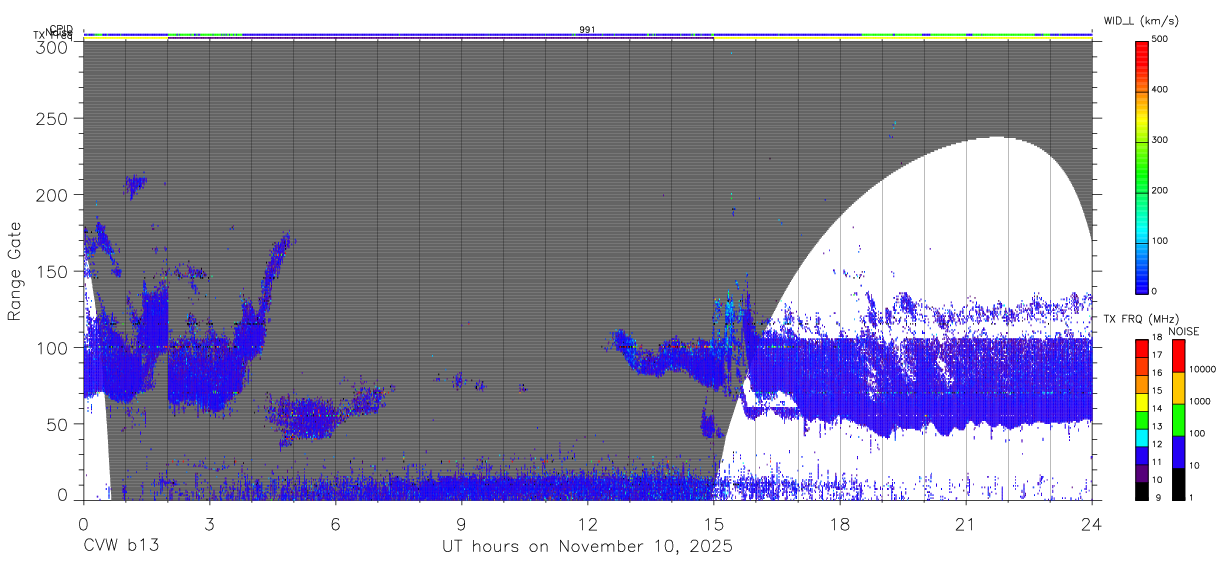Viewport: 1228px width, 567px height.
Task: Click the 3 hour tick on UT axis
Action: [209, 523]
